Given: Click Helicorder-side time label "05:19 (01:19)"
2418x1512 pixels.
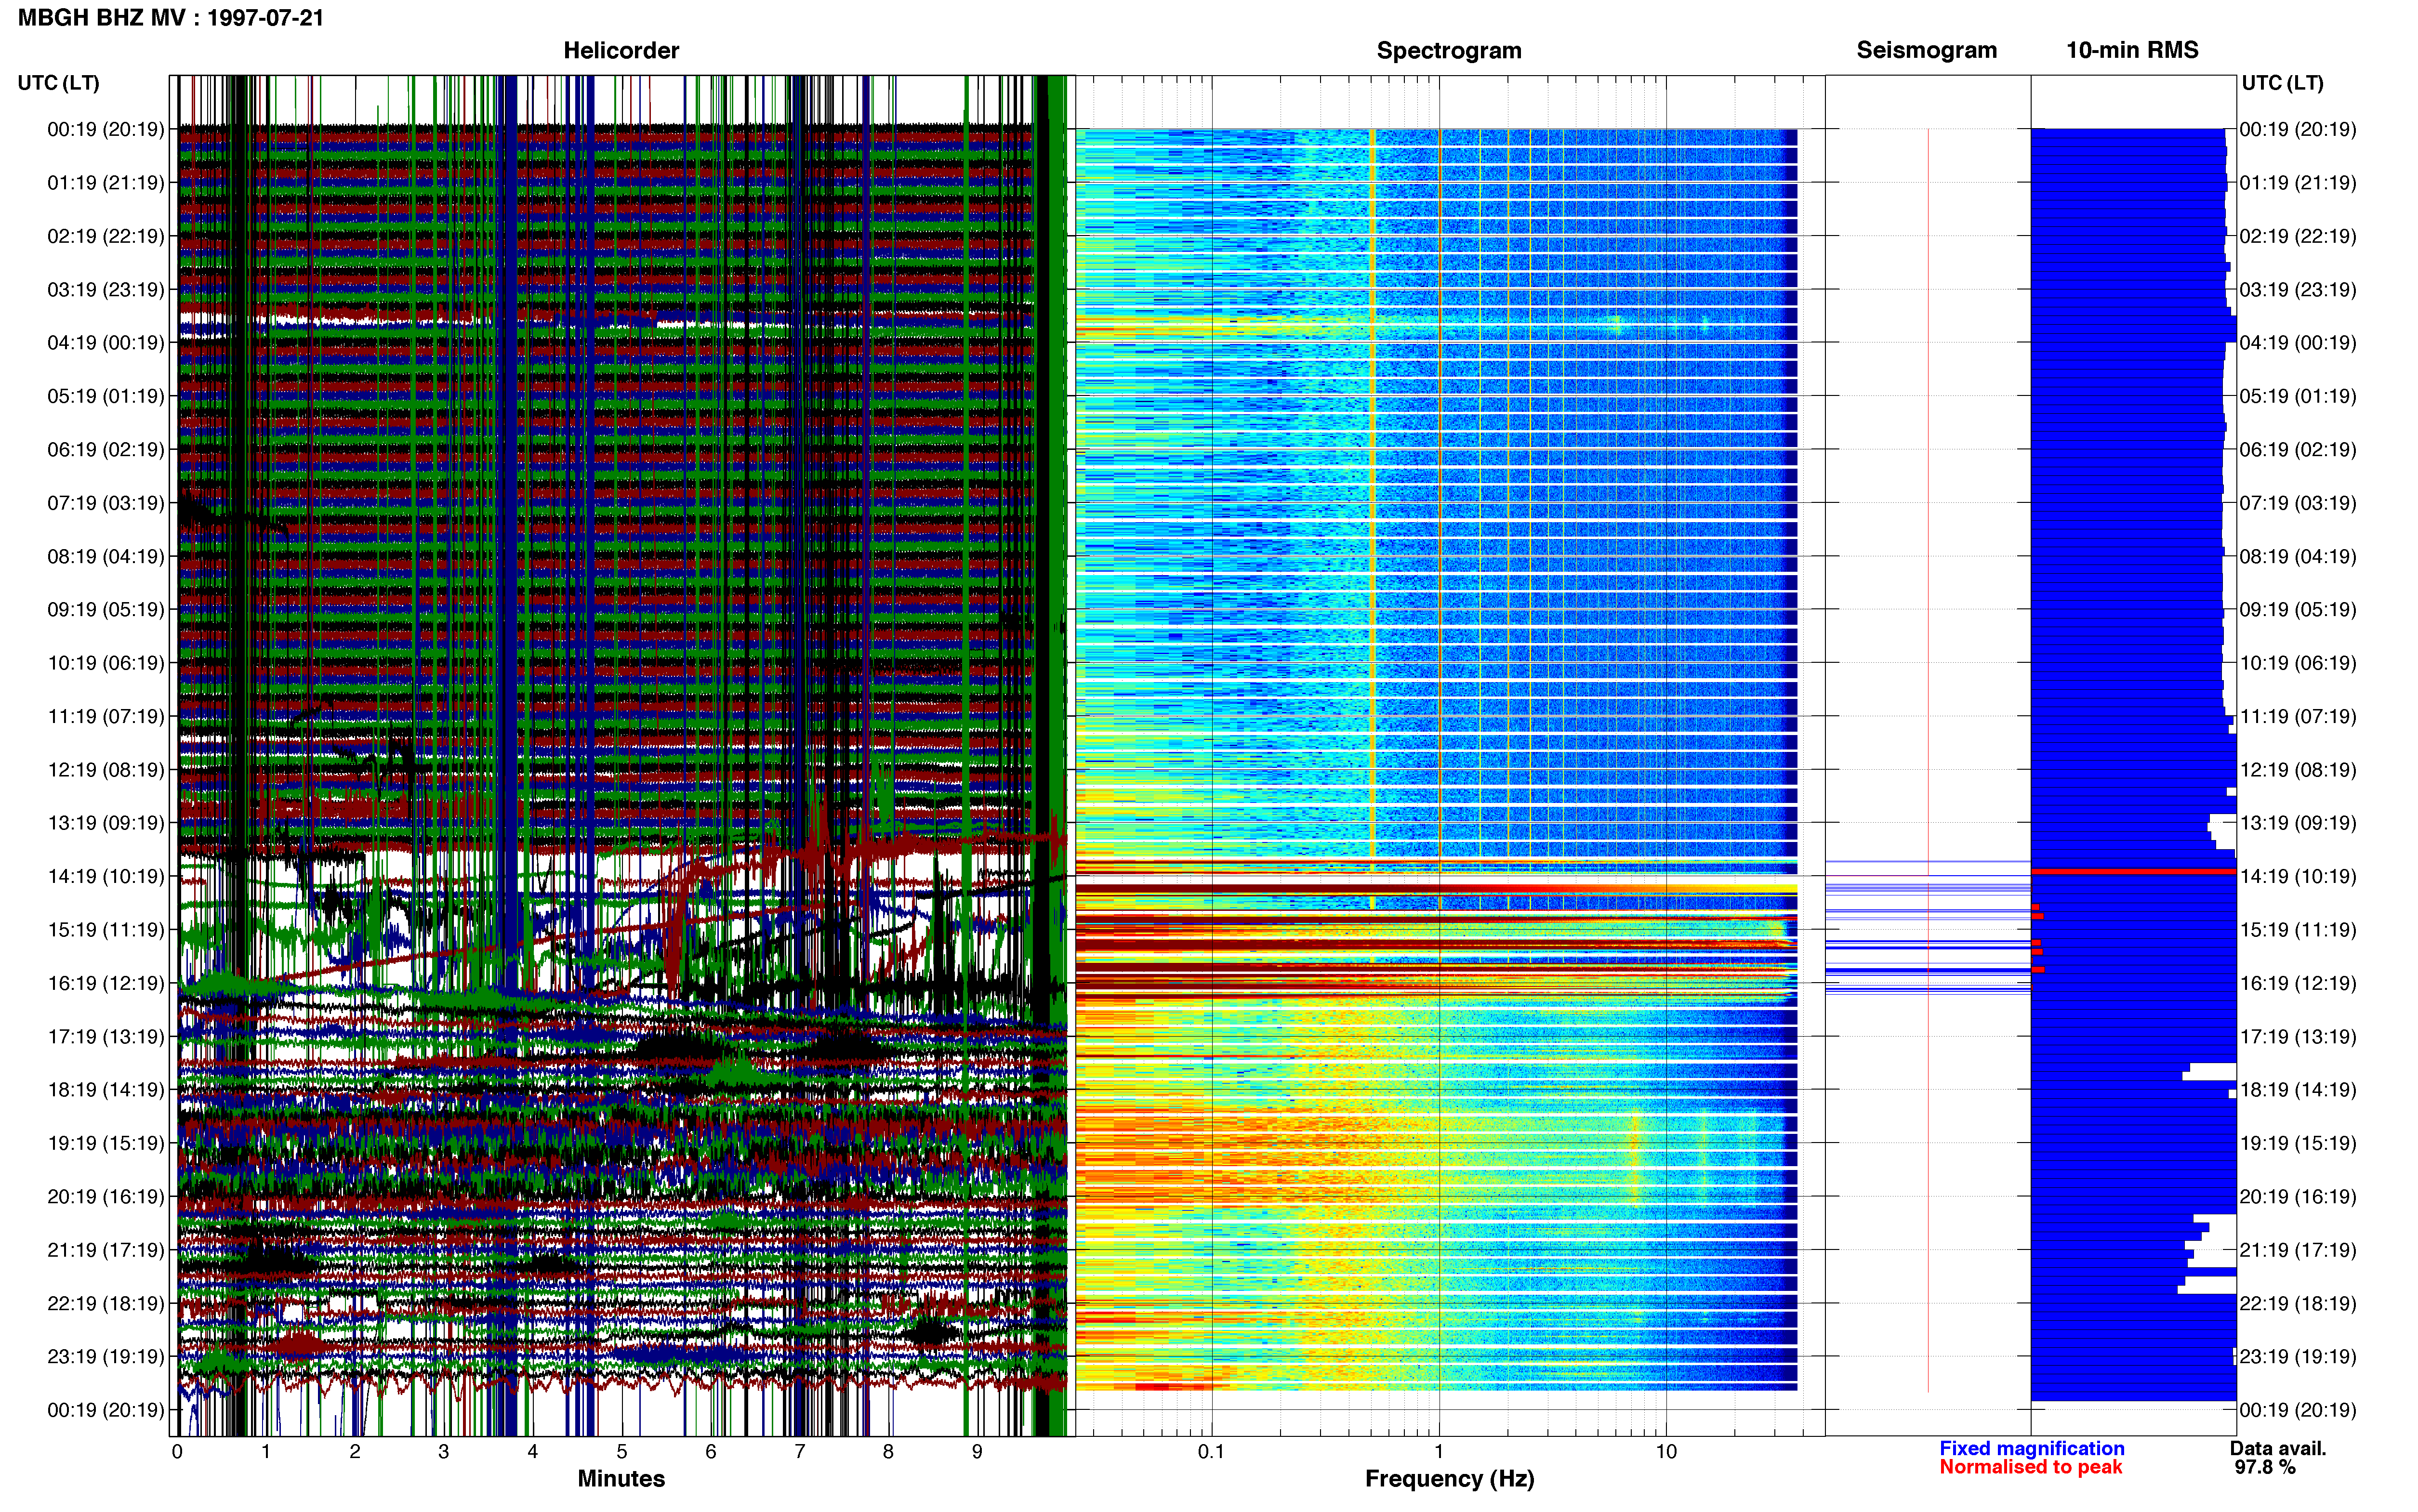Looking at the screenshot, I should pos(106,396).
